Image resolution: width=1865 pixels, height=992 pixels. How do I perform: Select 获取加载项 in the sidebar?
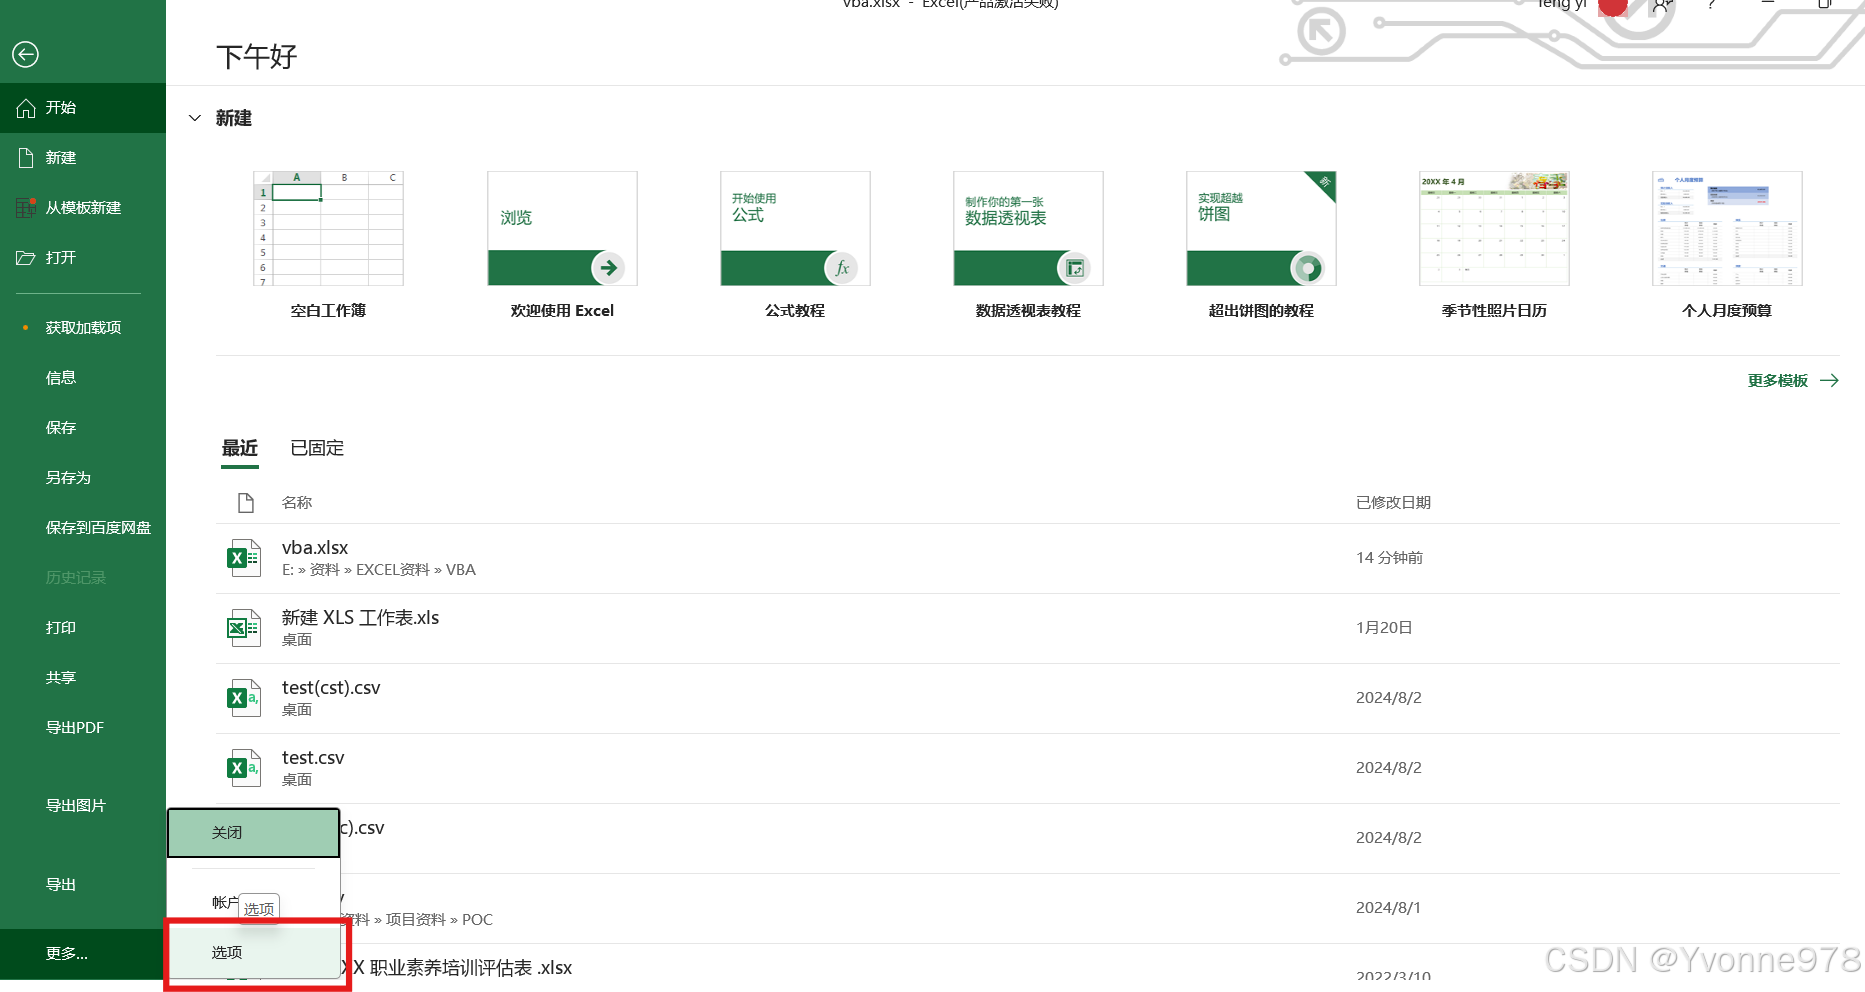[83, 328]
